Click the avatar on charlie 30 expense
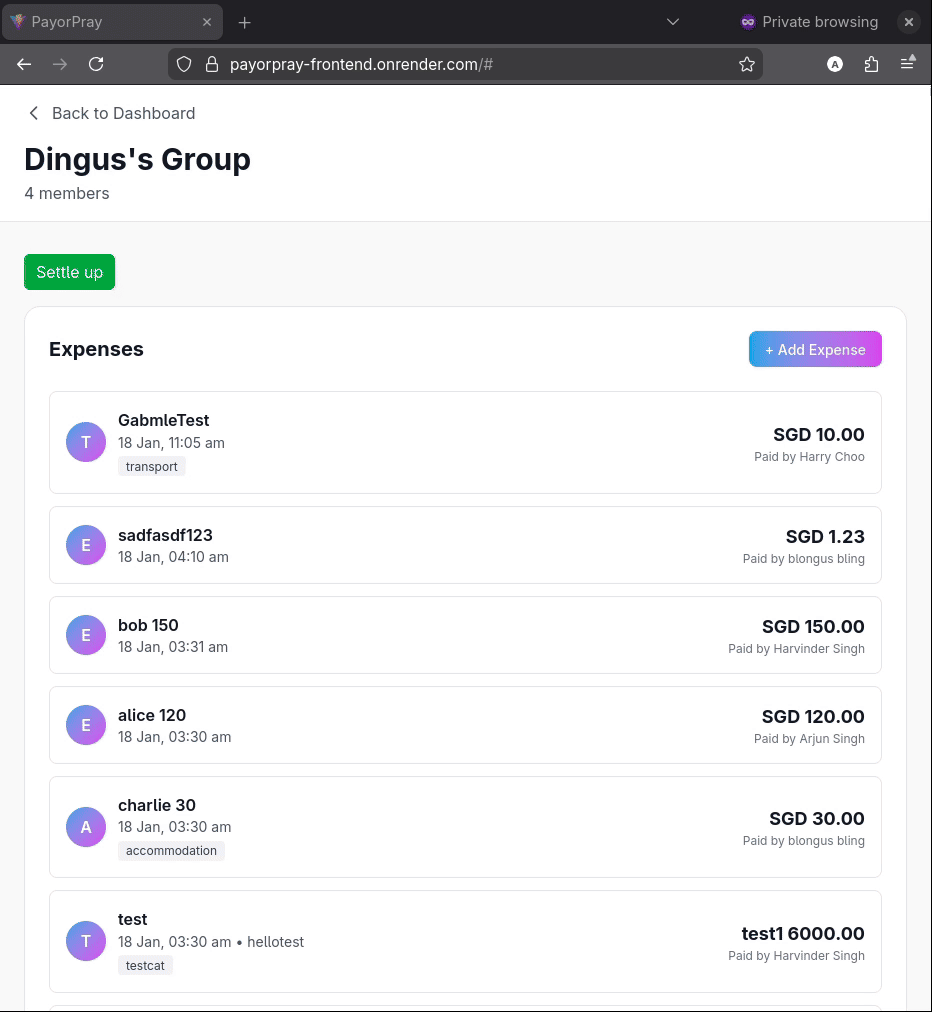Image resolution: width=932 pixels, height=1012 pixels. coord(86,827)
